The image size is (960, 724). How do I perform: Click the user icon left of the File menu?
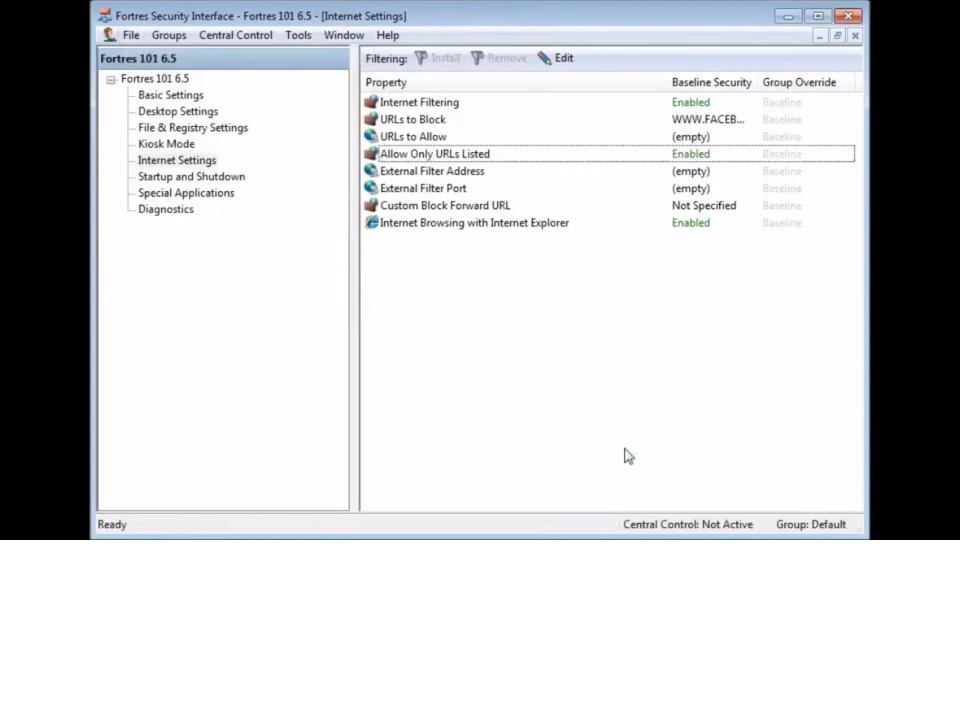pyautogui.click(x=110, y=35)
